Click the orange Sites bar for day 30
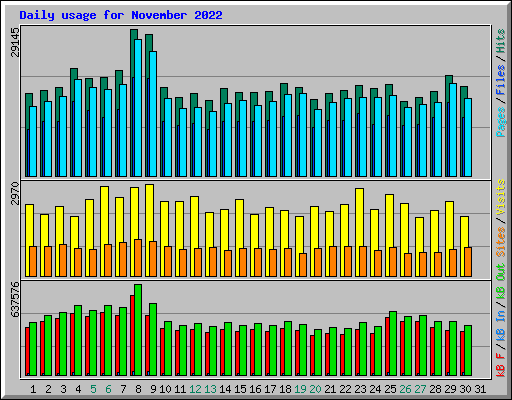This screenshot has height=400, width=512. [468, 262]
